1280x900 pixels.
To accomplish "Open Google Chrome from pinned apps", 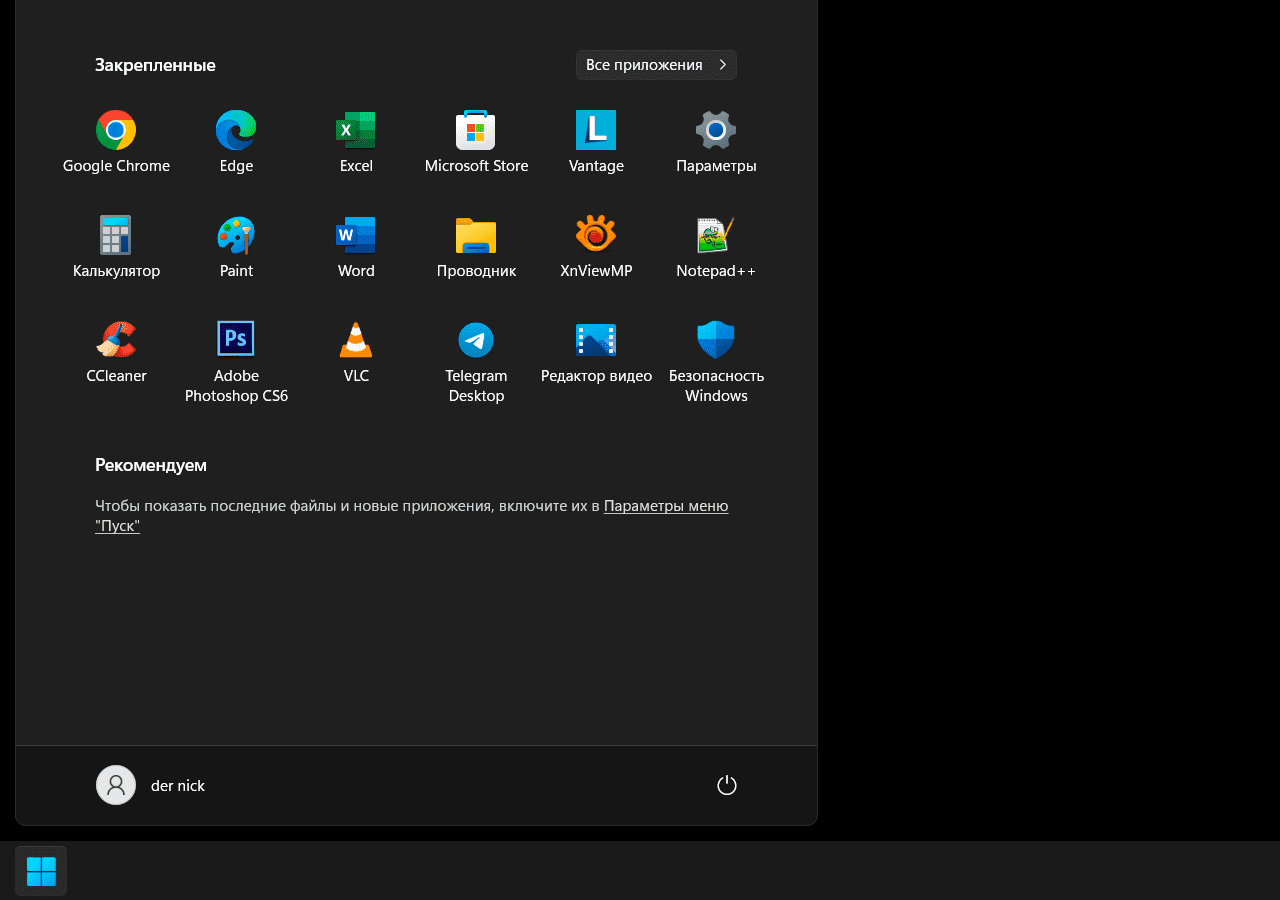I will coord(116,143).
